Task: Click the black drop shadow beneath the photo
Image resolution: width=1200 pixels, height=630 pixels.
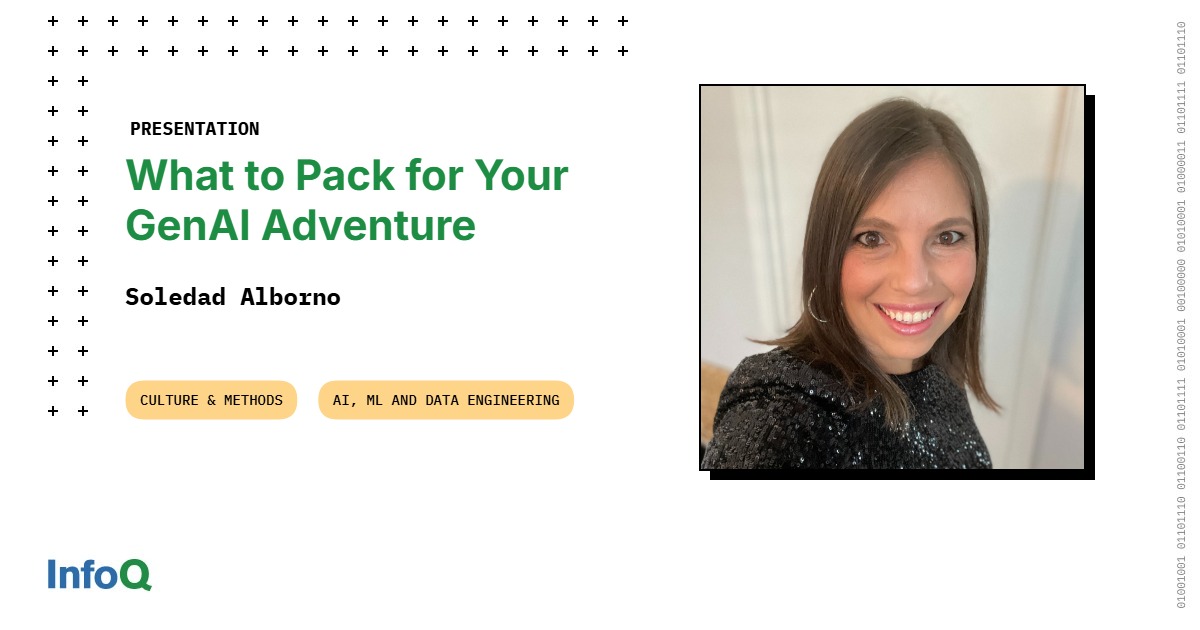Action: click(902, 475)
